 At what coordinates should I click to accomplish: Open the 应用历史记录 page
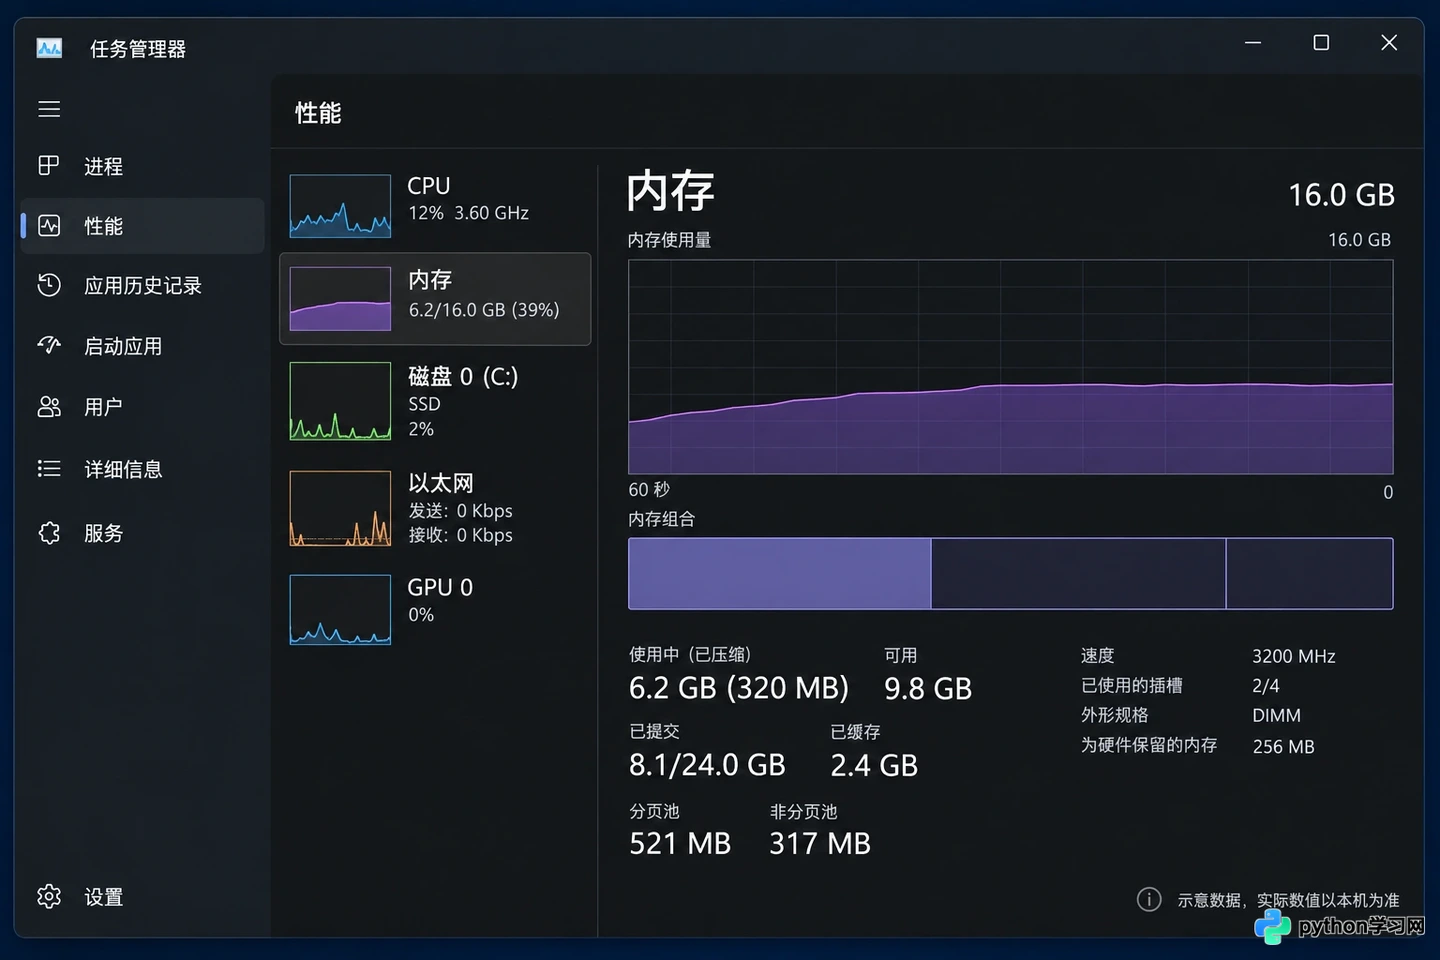[x=142, y=286]
